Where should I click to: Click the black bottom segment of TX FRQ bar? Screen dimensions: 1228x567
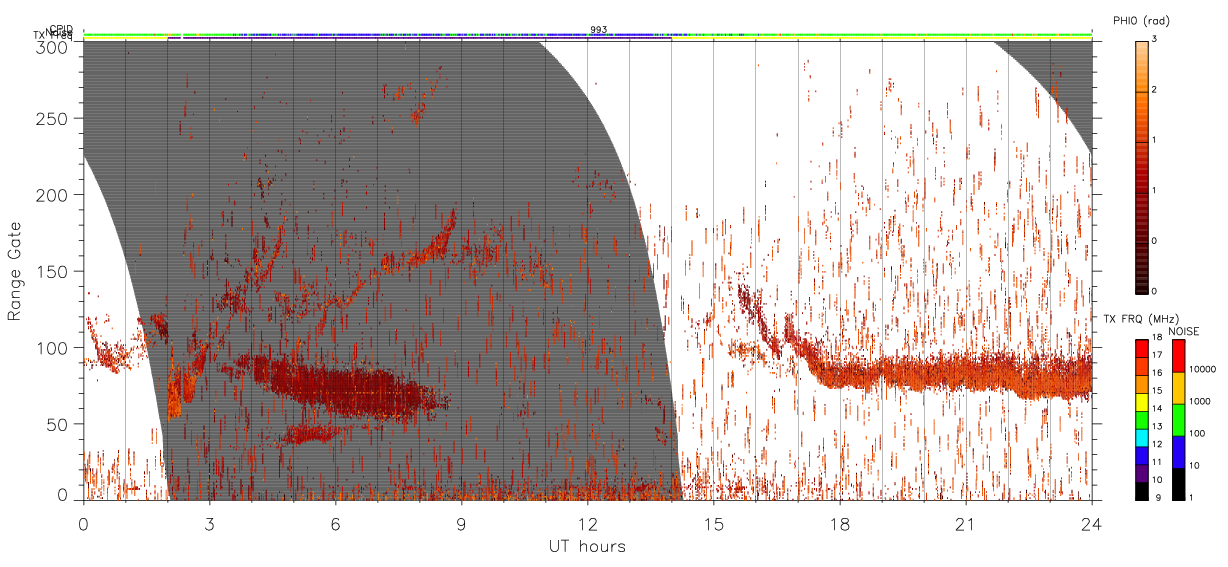1142,489
